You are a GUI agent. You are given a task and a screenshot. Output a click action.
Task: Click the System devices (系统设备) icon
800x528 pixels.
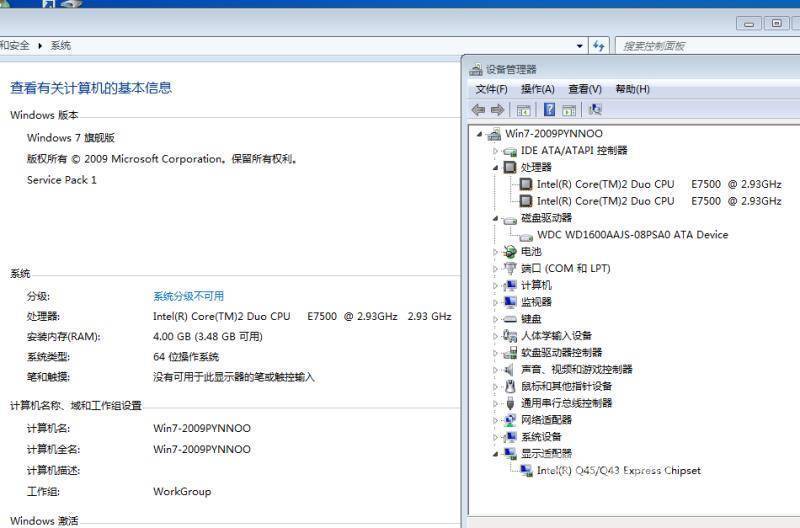click(510, 437)
